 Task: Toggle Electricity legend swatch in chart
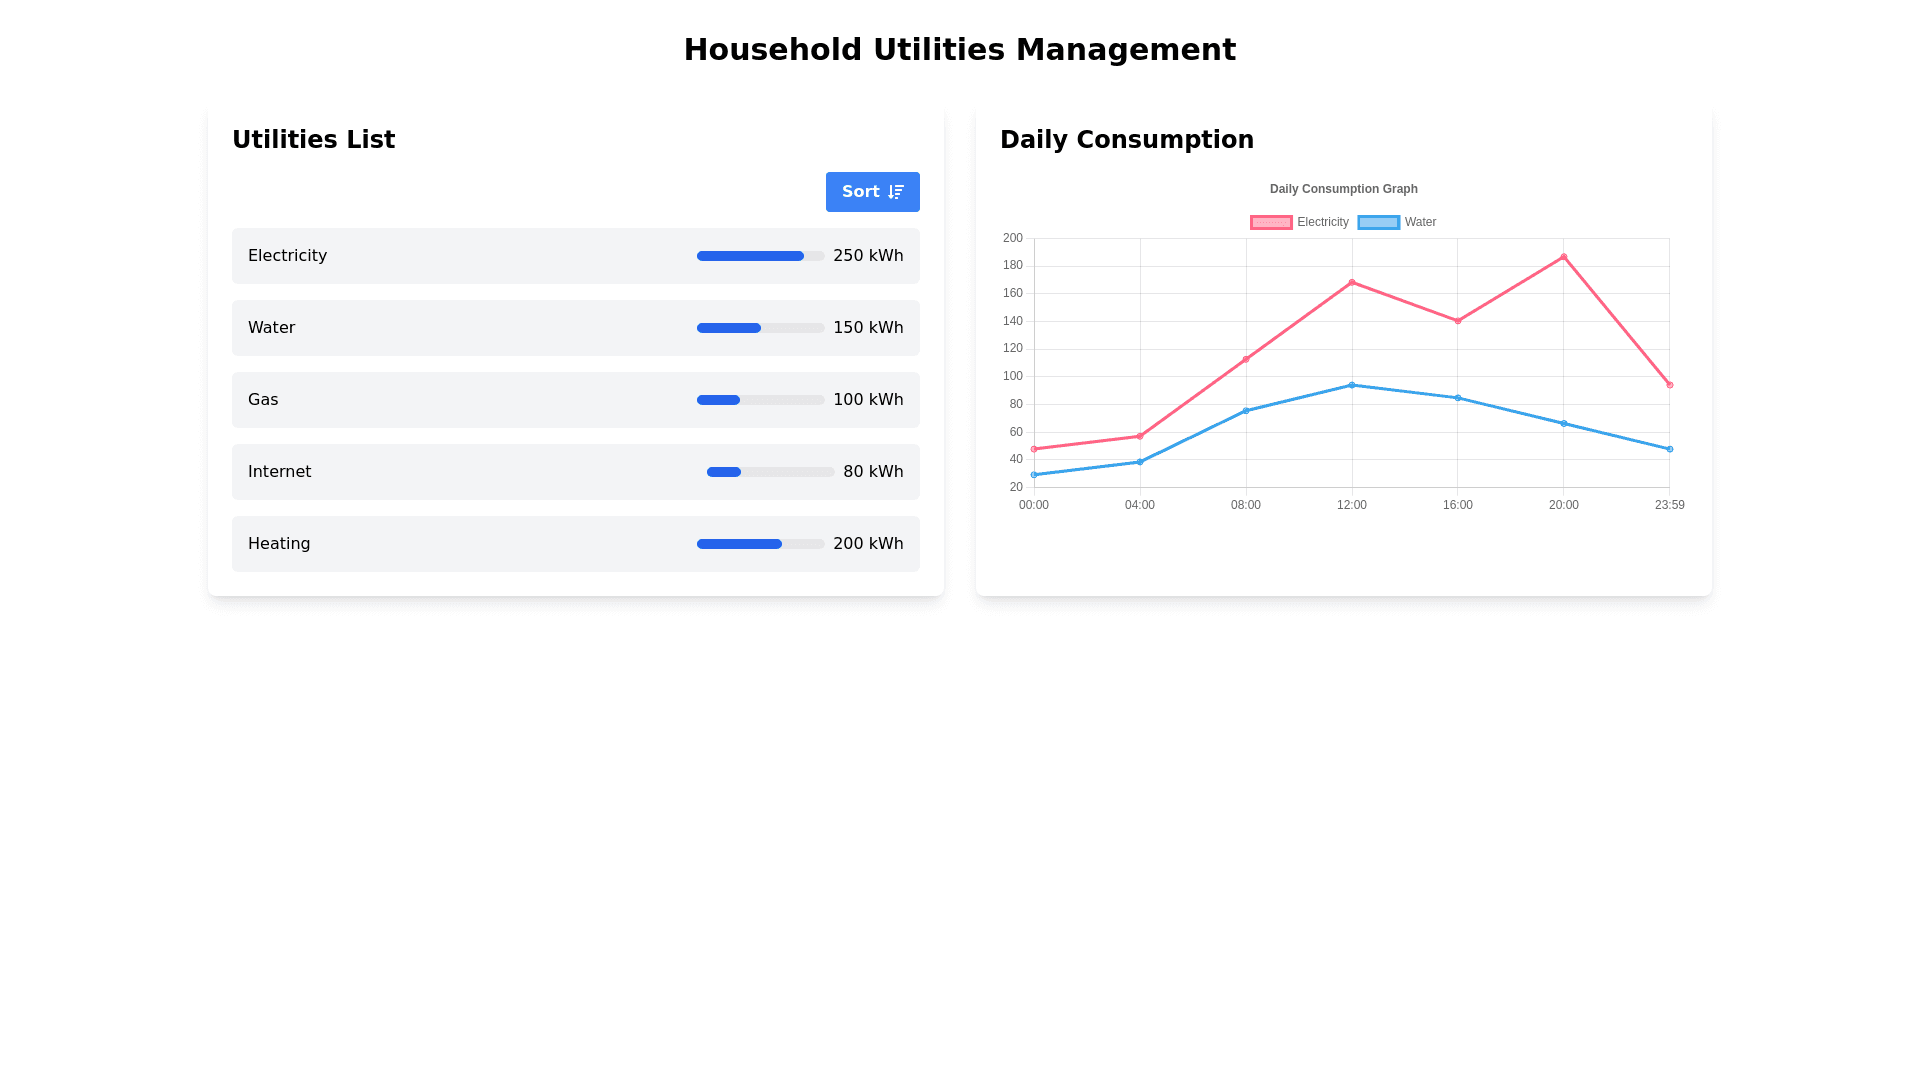tap(1271, 222)
